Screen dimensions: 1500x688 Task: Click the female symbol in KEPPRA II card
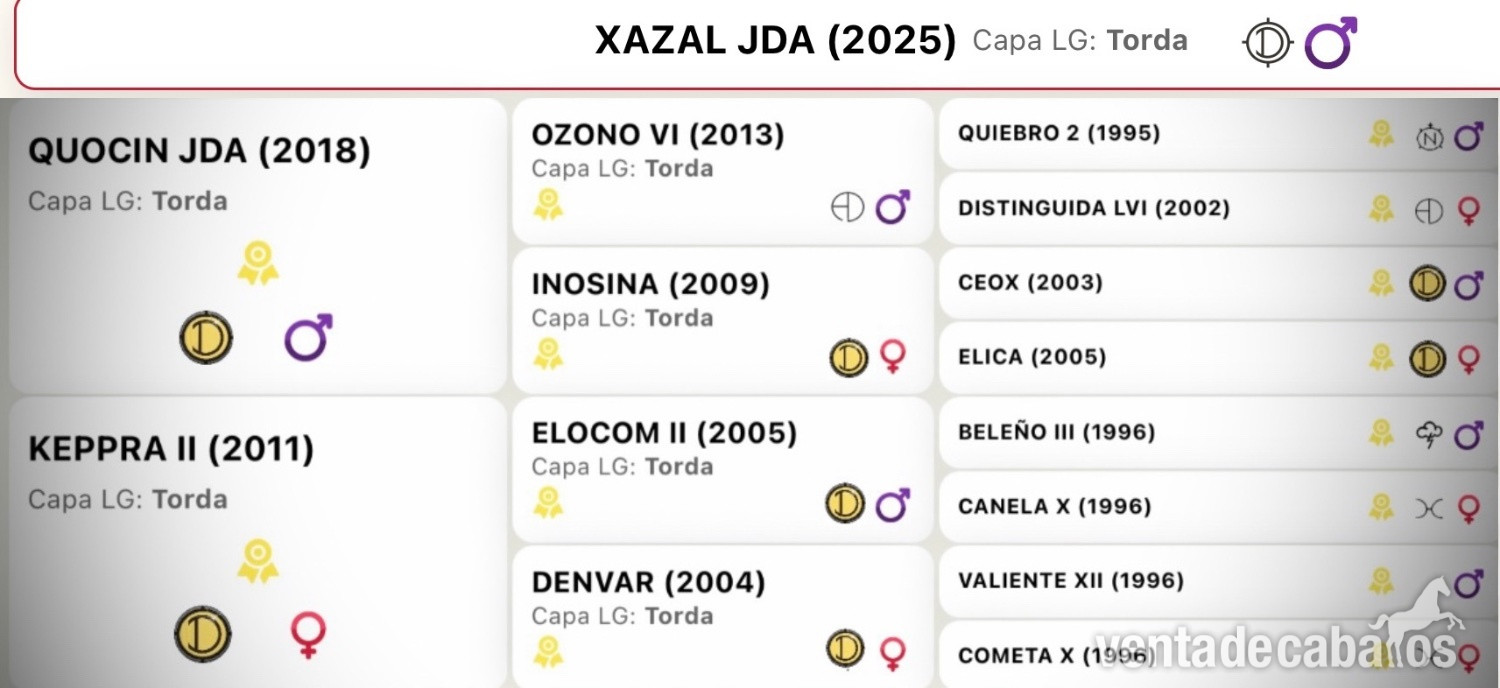point(308,635)
